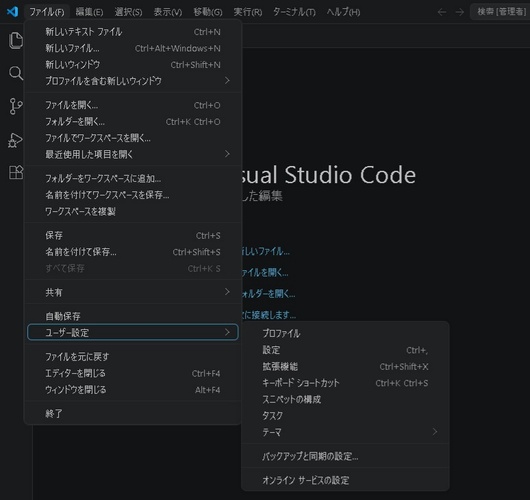Choose フォルダーを開く... in the File menu

click(x=133, y=121)
